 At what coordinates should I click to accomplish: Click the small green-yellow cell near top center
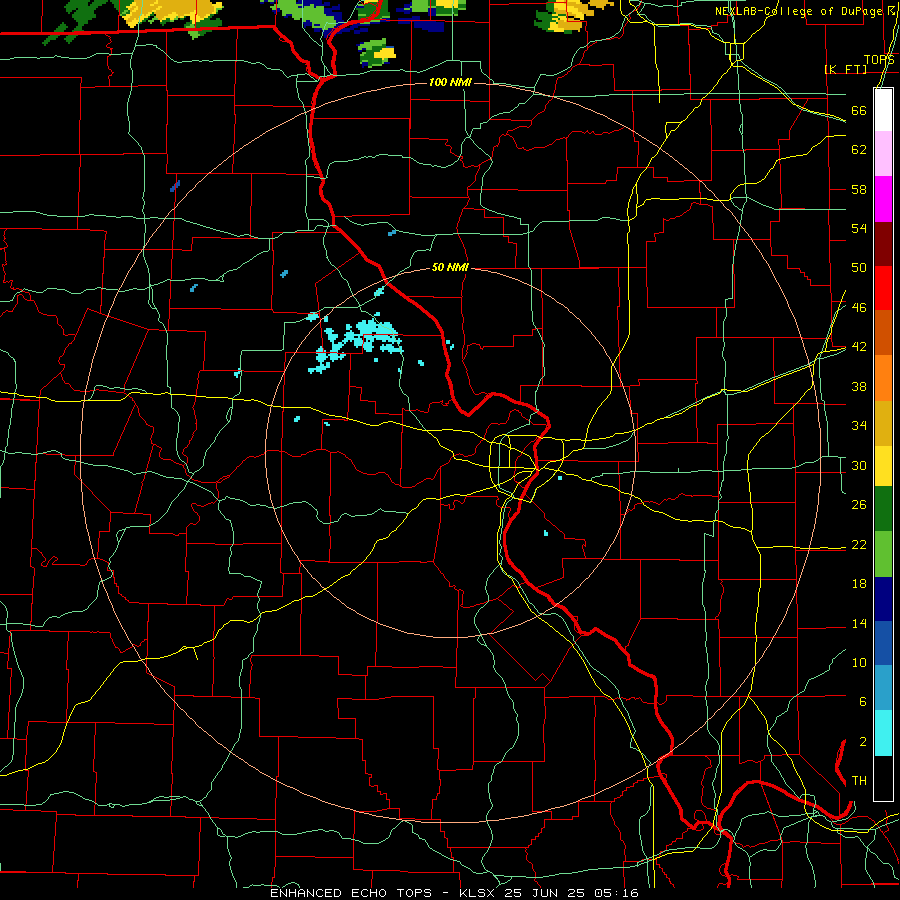[x=377, y=52]
